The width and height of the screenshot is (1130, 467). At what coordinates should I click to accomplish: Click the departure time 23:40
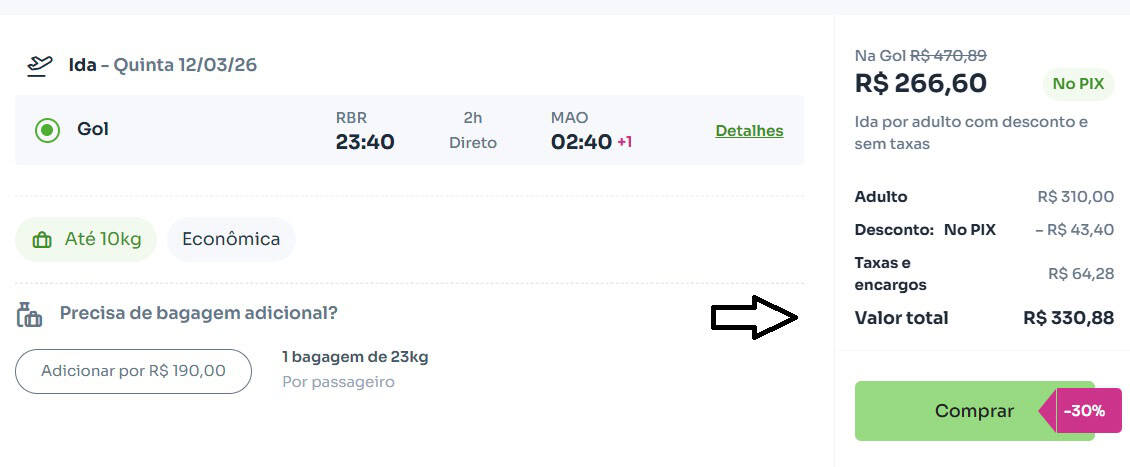tap(365, 142)
